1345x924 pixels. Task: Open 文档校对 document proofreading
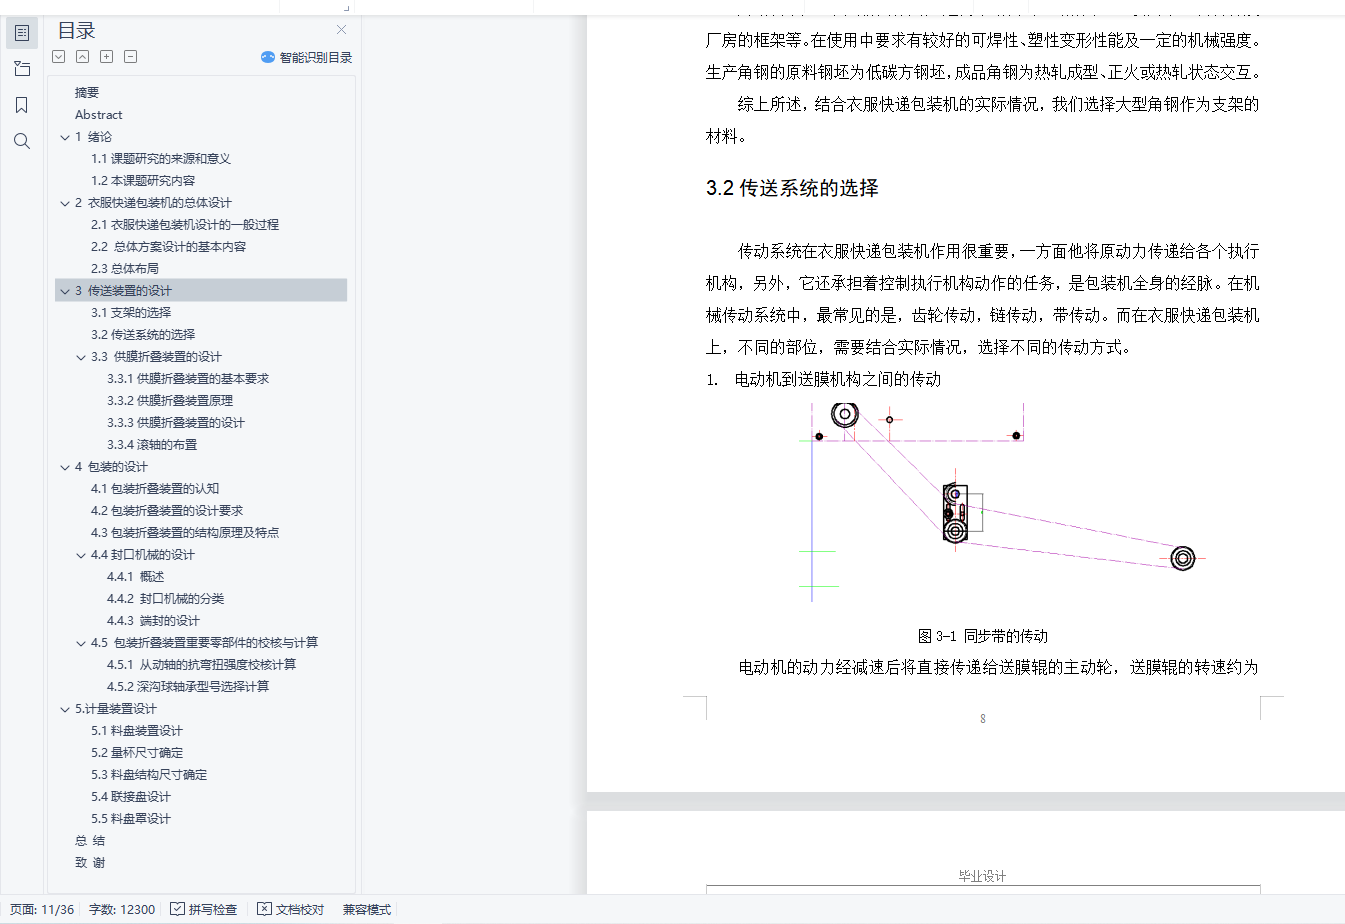[x=290, y=909]
